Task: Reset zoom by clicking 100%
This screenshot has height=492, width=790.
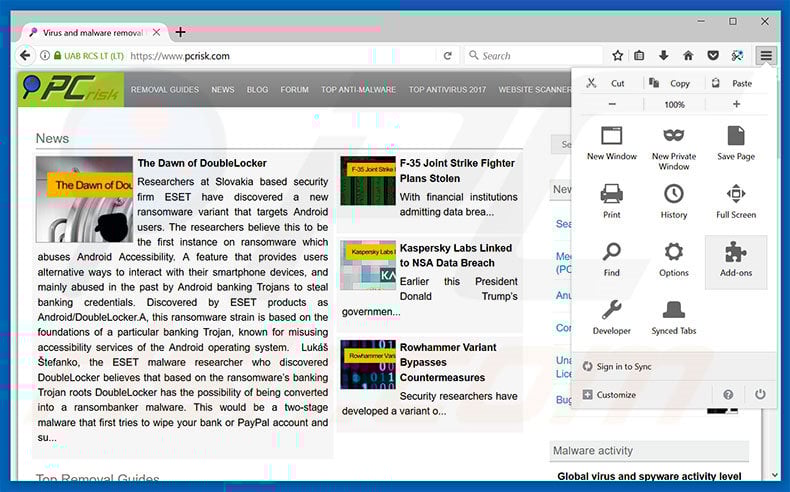Action: point(674,104)
